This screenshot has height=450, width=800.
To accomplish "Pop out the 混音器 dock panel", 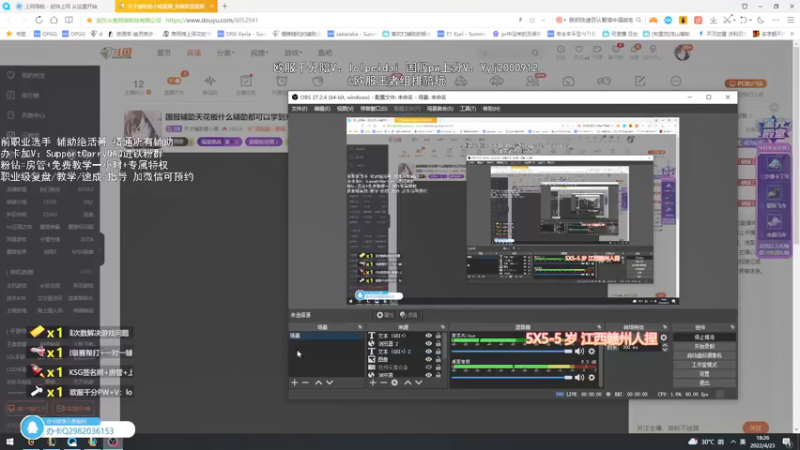I will (599, 327).
